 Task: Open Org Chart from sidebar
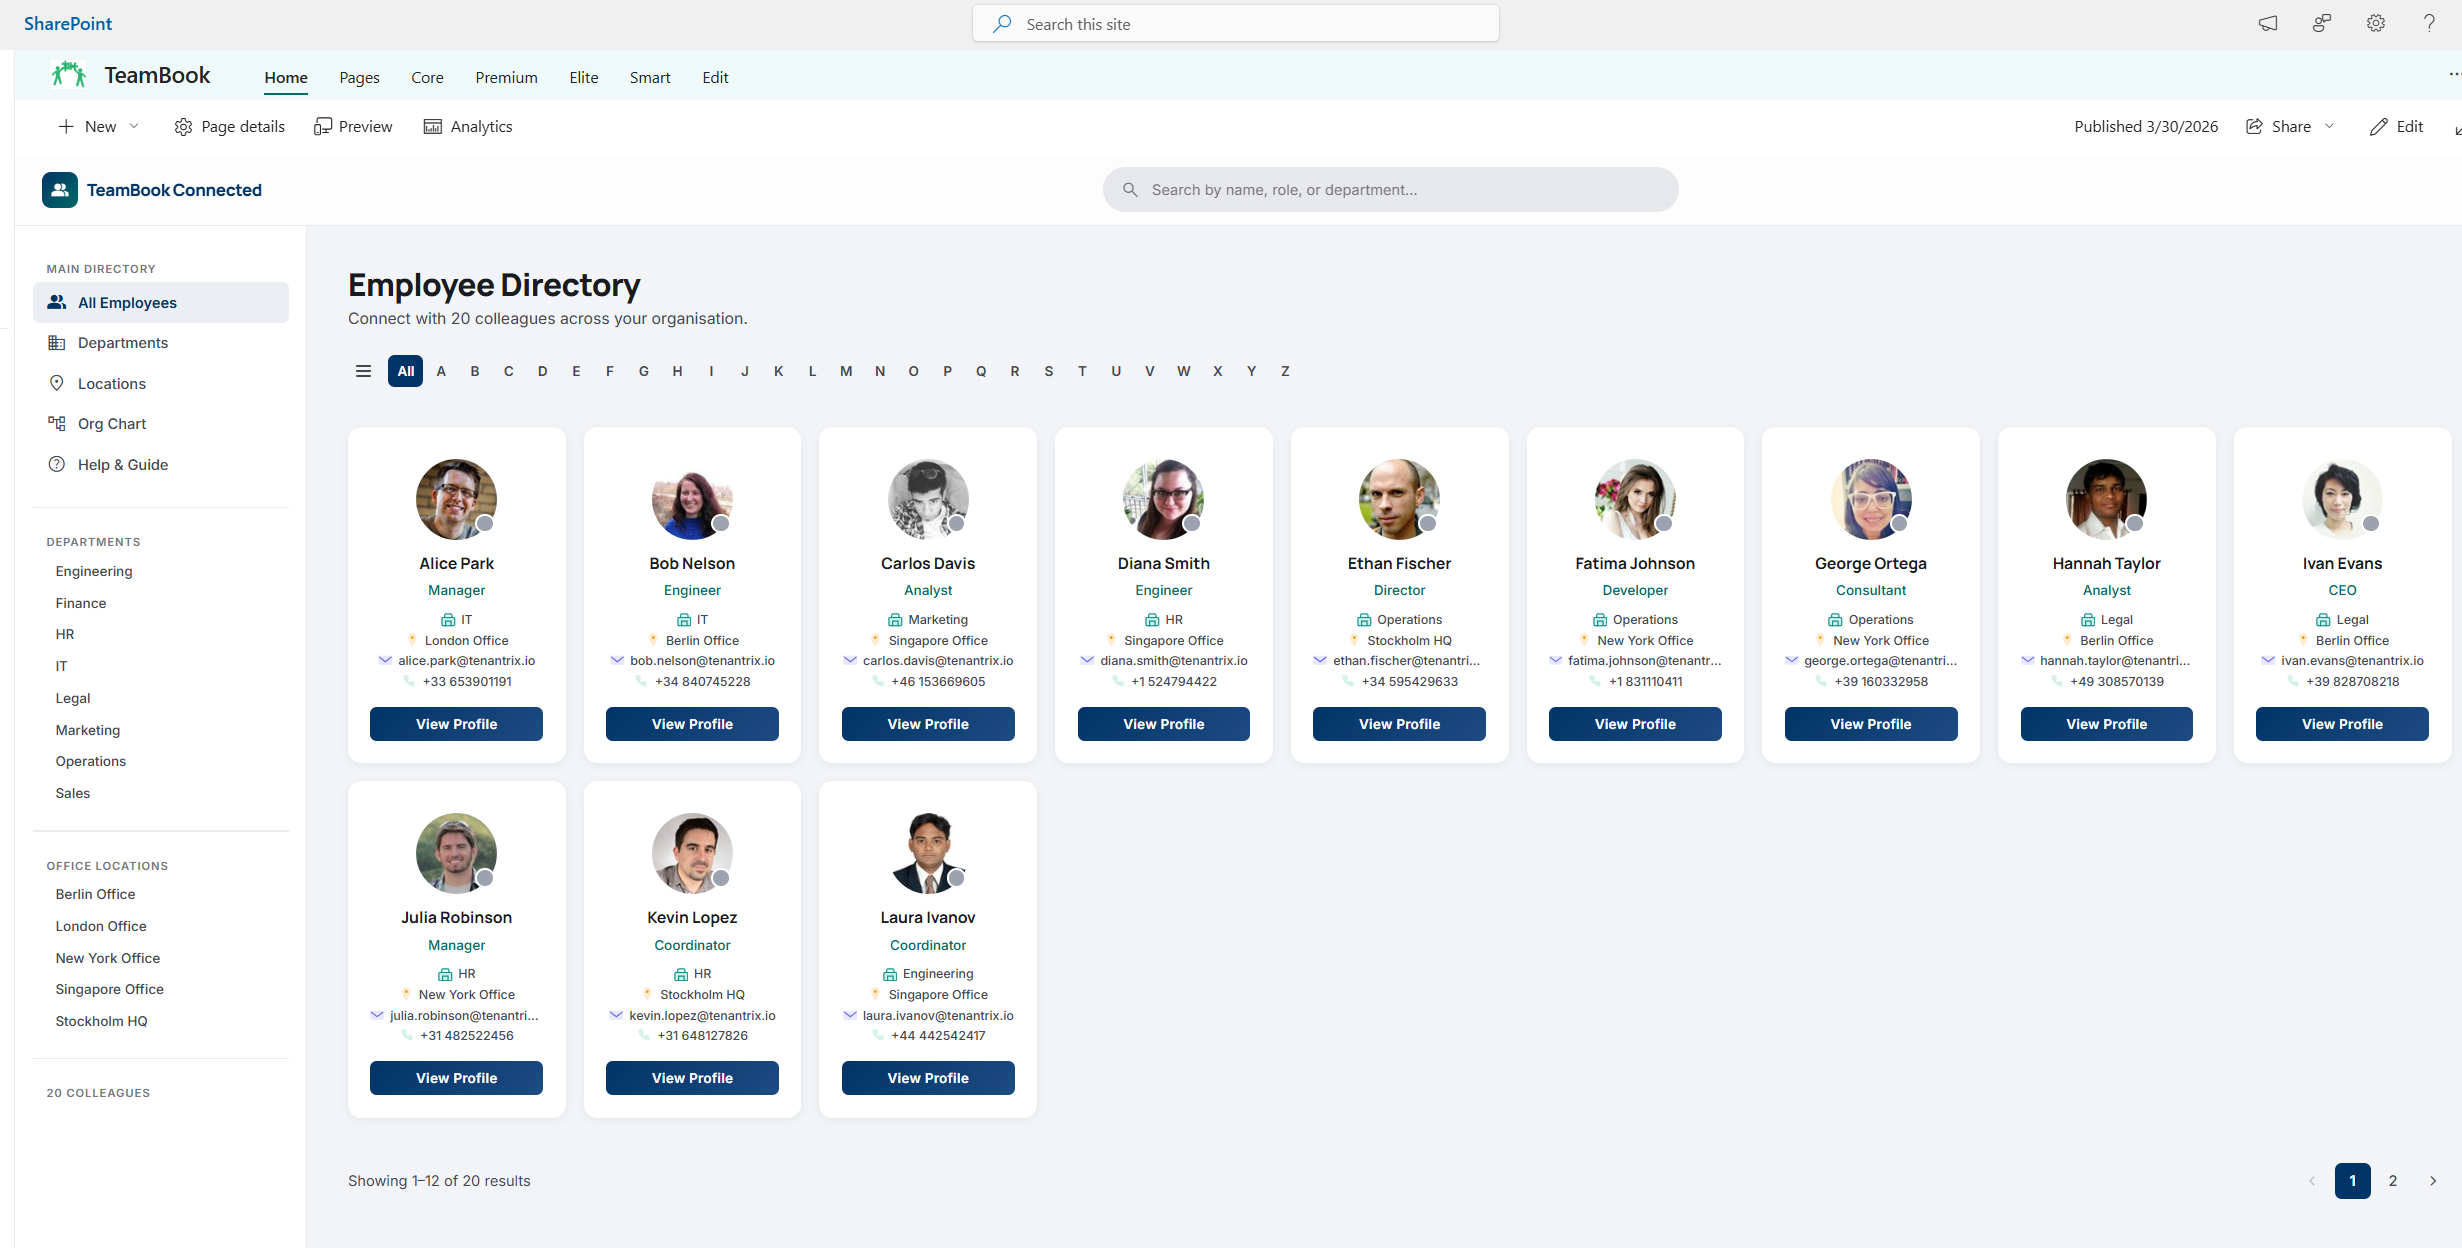pyautogui.click(x=111, y=424)
